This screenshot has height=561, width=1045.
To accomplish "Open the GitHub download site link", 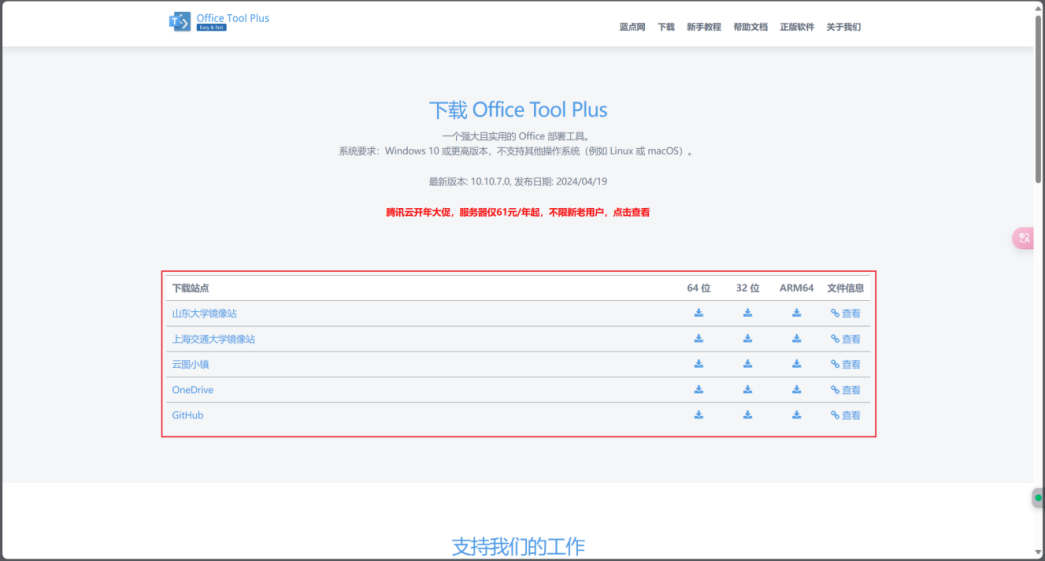I will (x=187, y=415).
